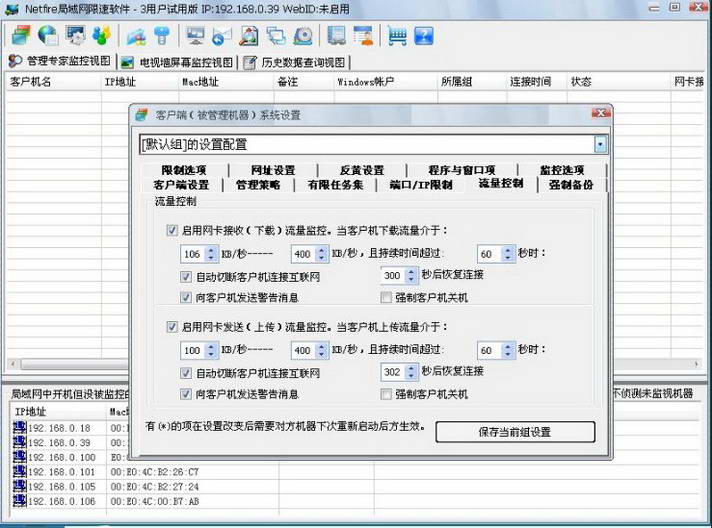Click the document magnifier toolbar icon

[x=249, y=35]
